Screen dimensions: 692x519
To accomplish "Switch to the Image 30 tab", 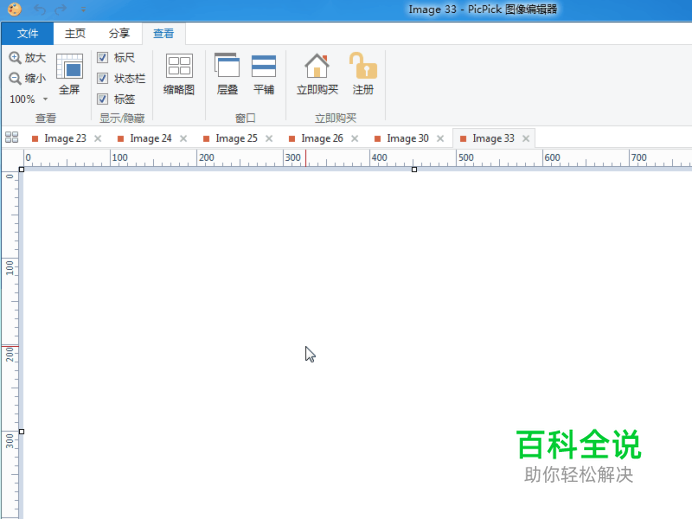I will click(x=407, y=139).
